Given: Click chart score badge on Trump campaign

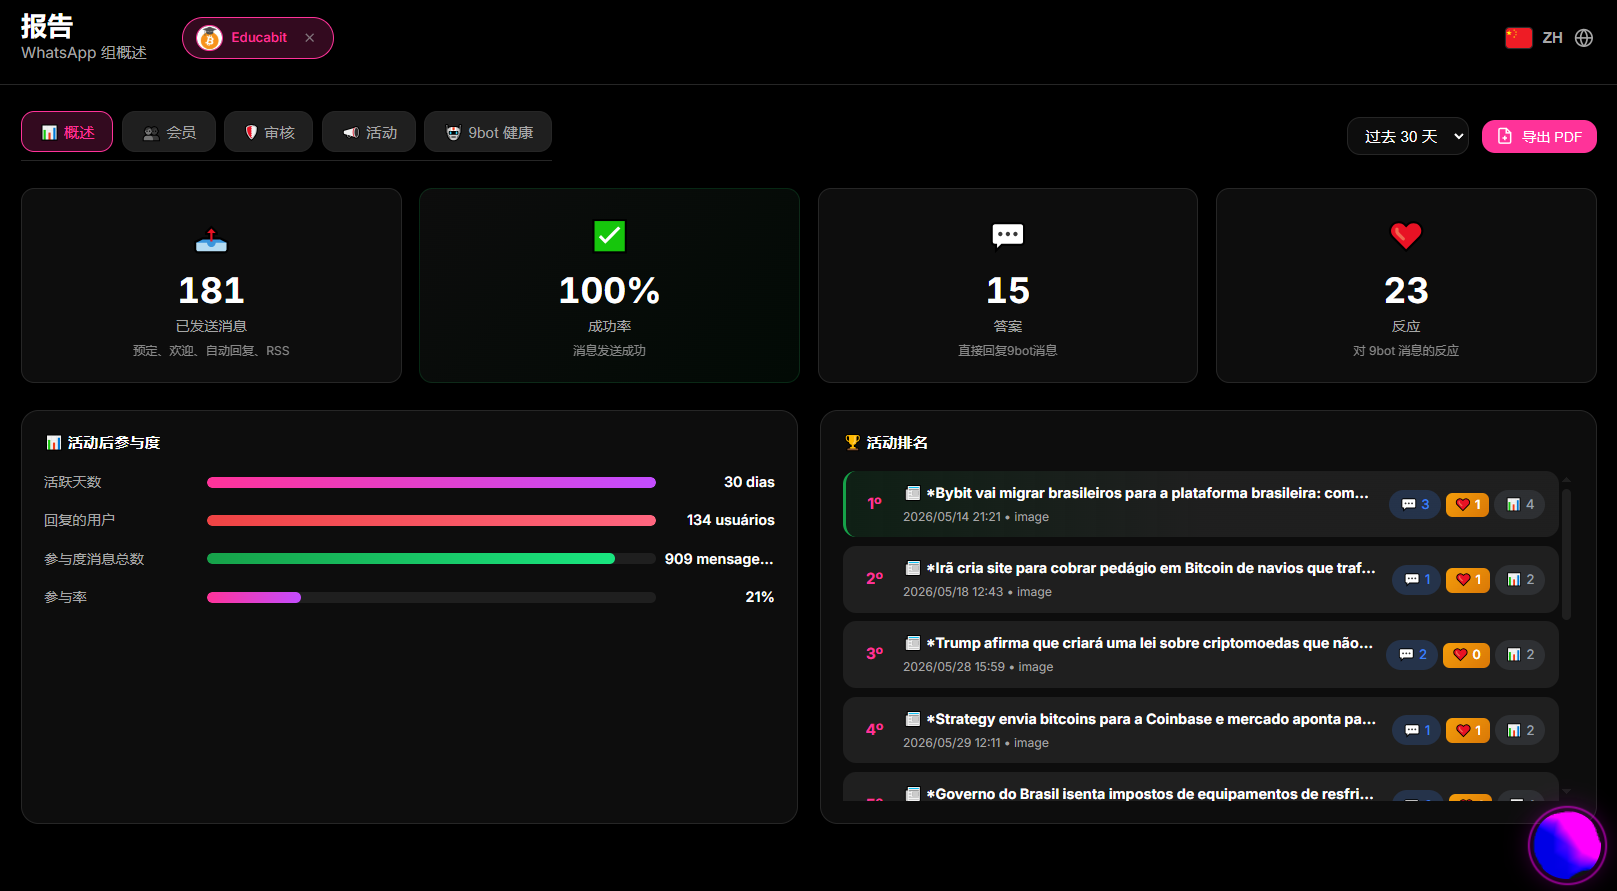Looking at the screenshot, I should 1520,654.
